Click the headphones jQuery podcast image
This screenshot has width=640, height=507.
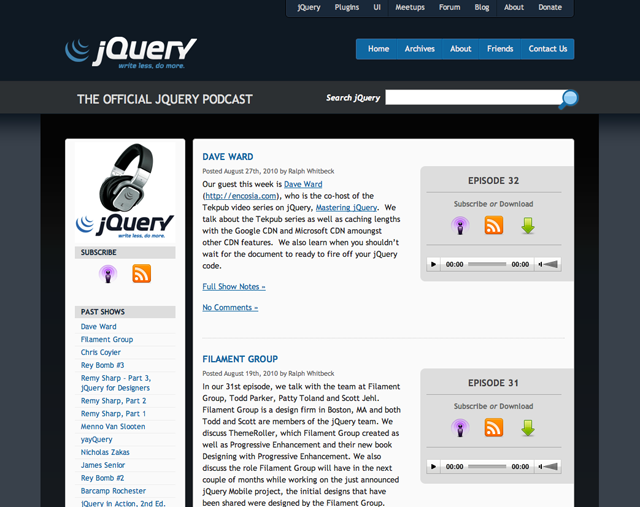[x=125, y=192]
